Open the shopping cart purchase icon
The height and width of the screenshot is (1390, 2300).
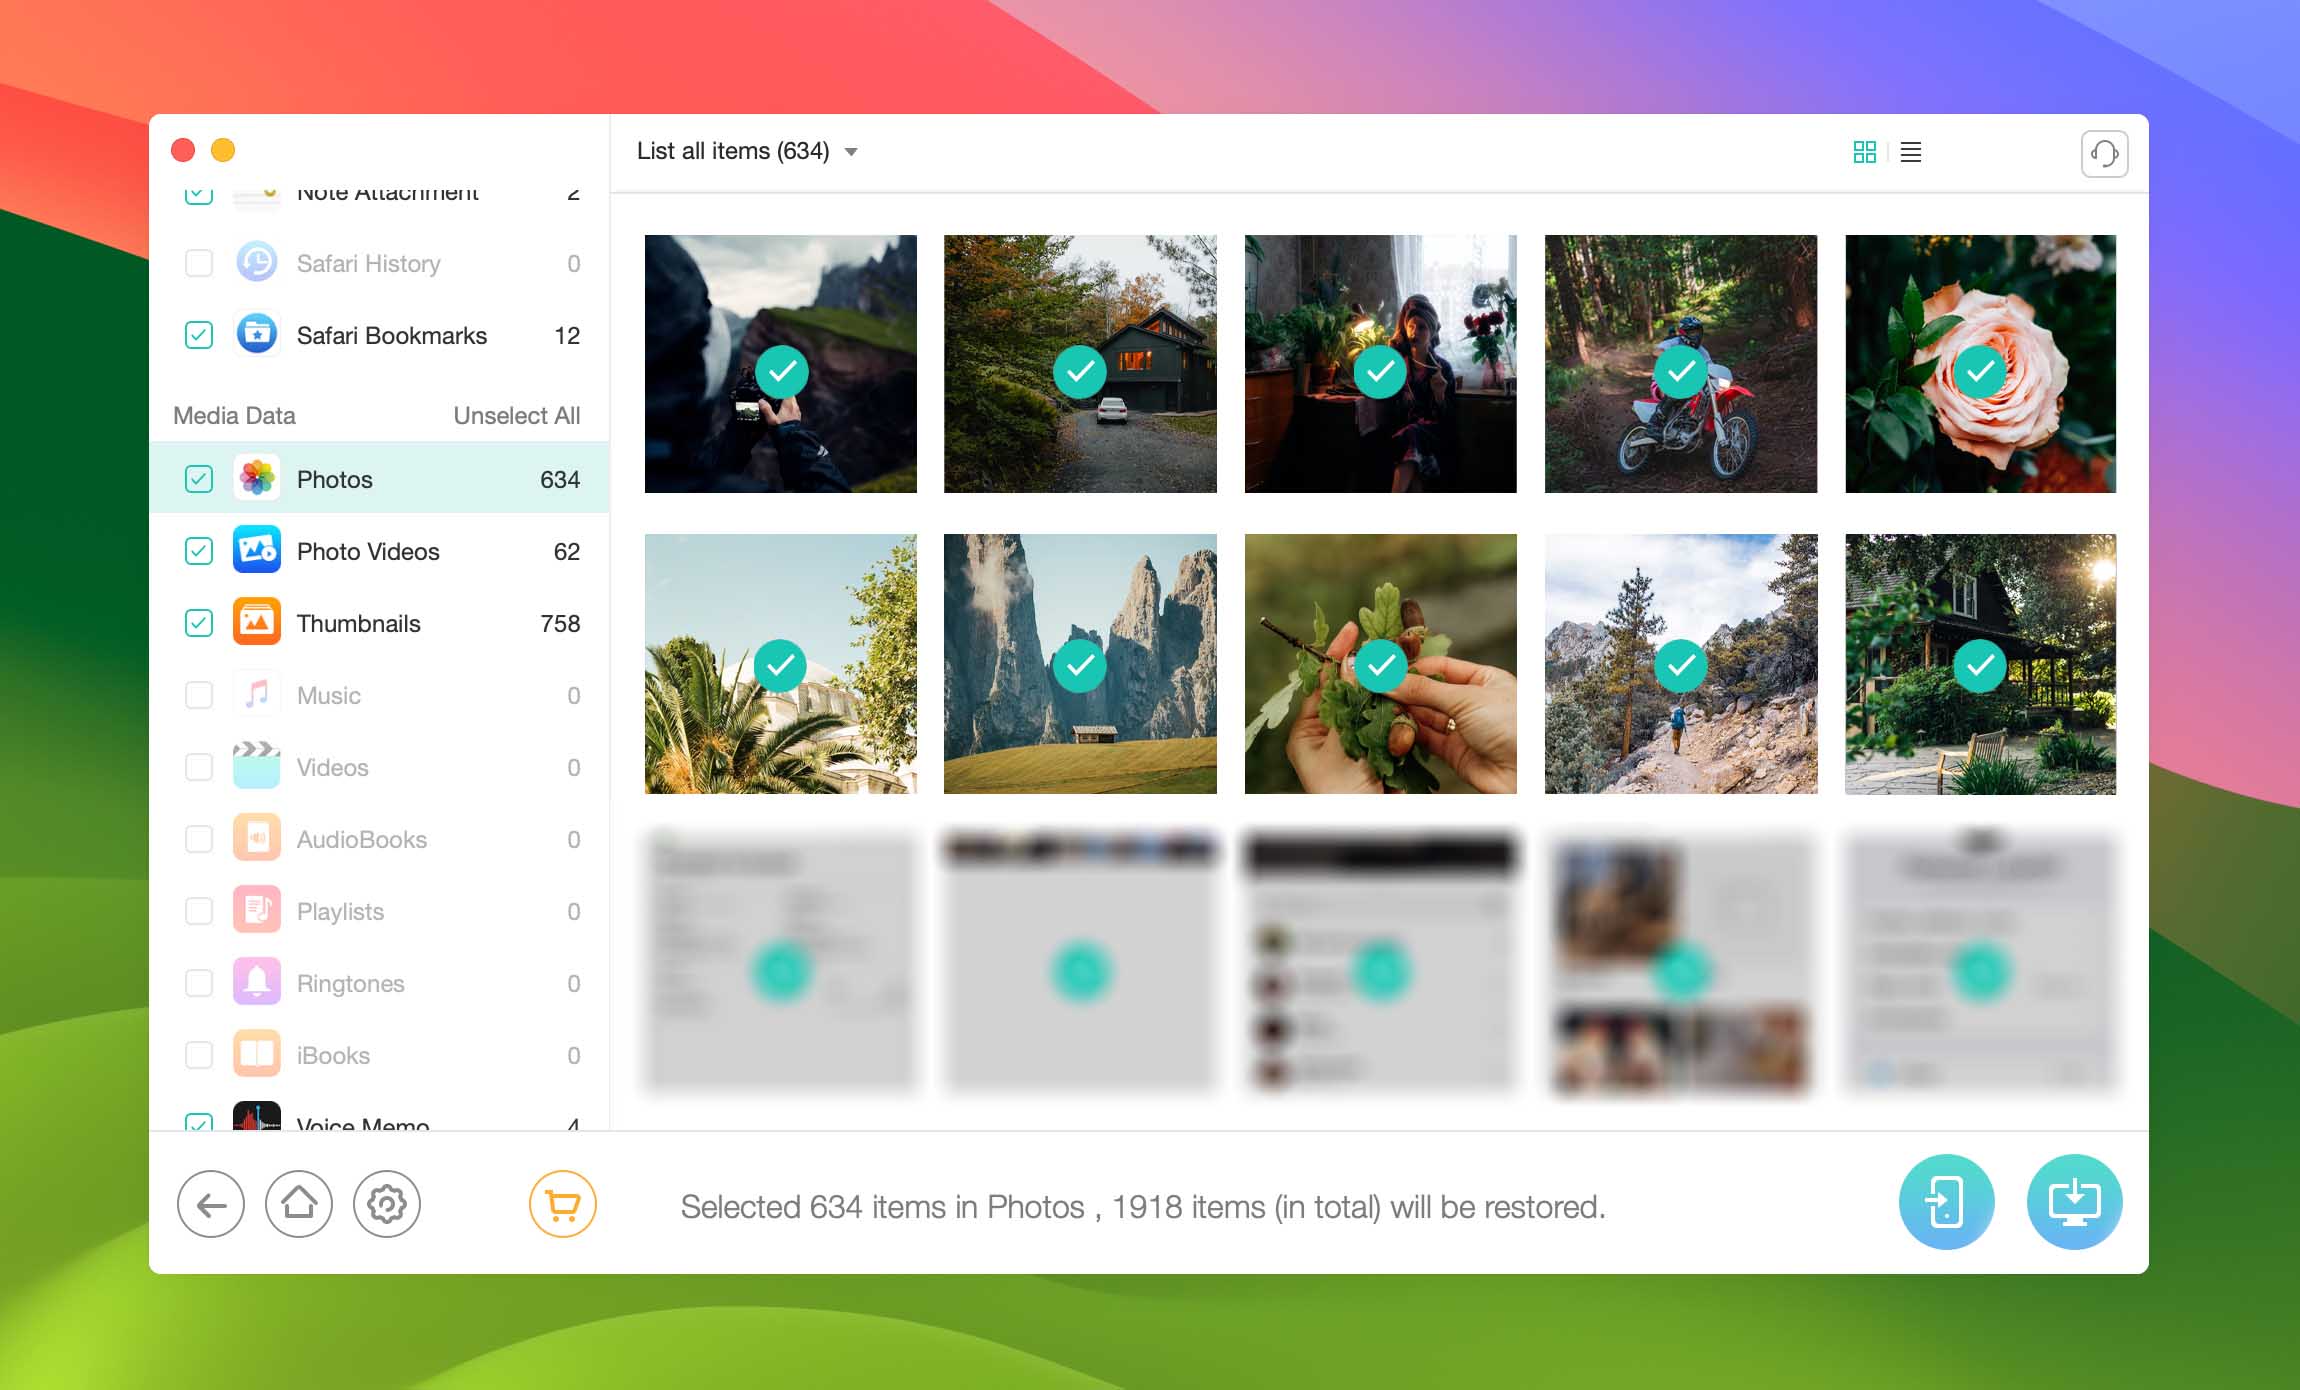563,1204
